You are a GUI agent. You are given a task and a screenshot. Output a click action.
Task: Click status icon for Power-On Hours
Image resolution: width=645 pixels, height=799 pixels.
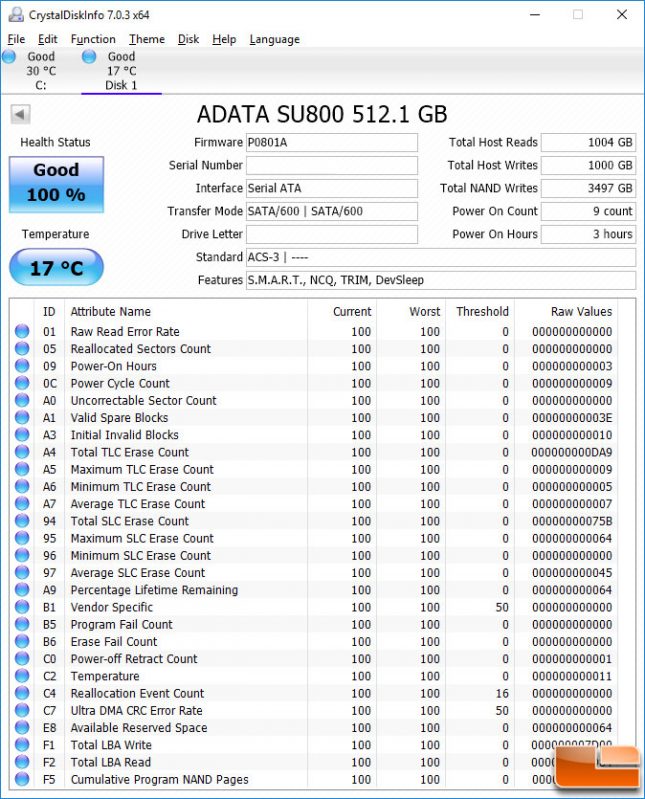pos(22,366)
